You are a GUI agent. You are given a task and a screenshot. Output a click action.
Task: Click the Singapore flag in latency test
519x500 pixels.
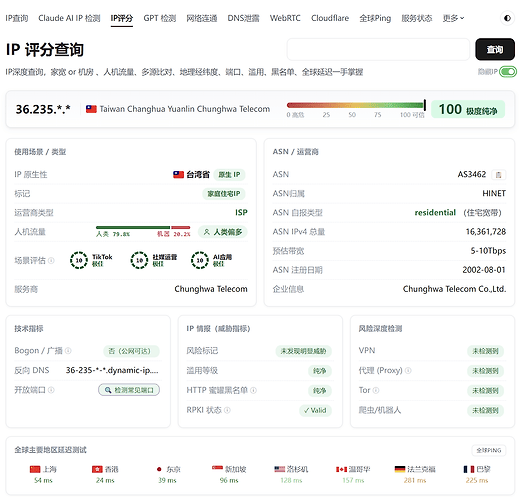click(x=217, y=468)
